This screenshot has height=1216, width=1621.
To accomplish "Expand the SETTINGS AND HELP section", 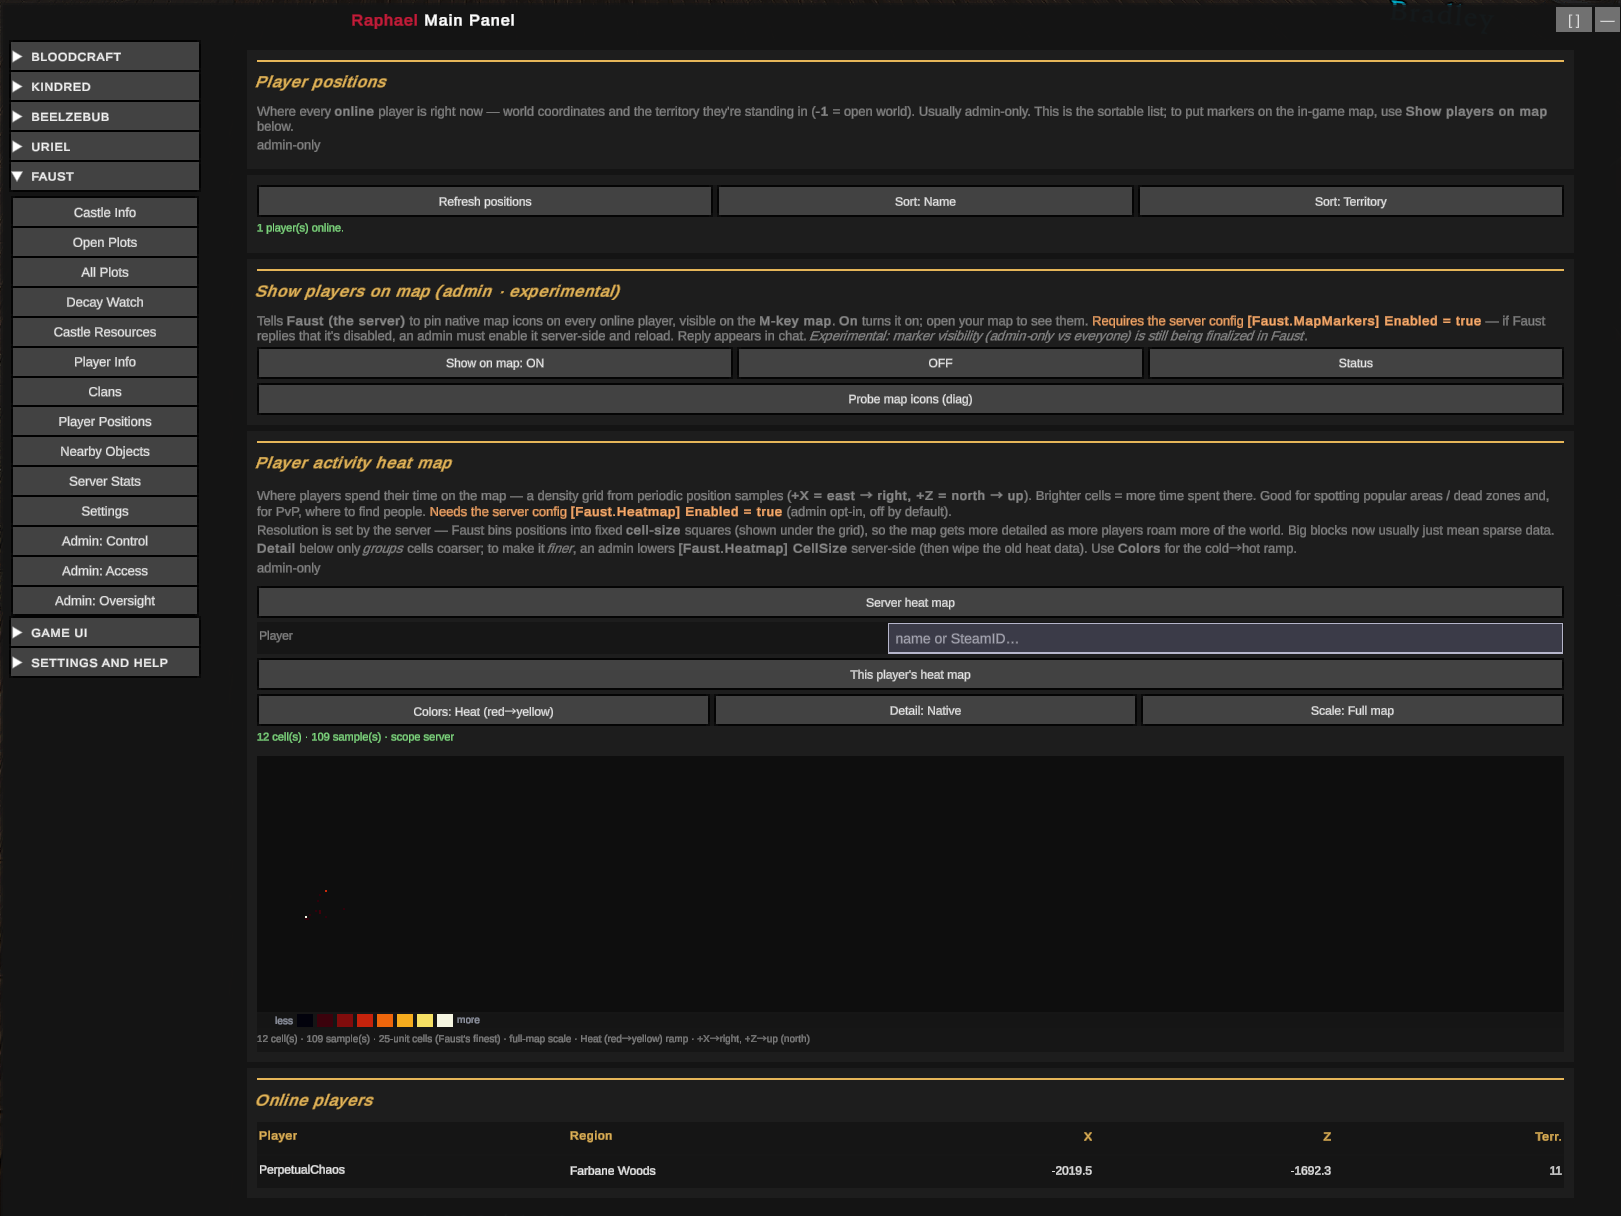I will point(105,662).
